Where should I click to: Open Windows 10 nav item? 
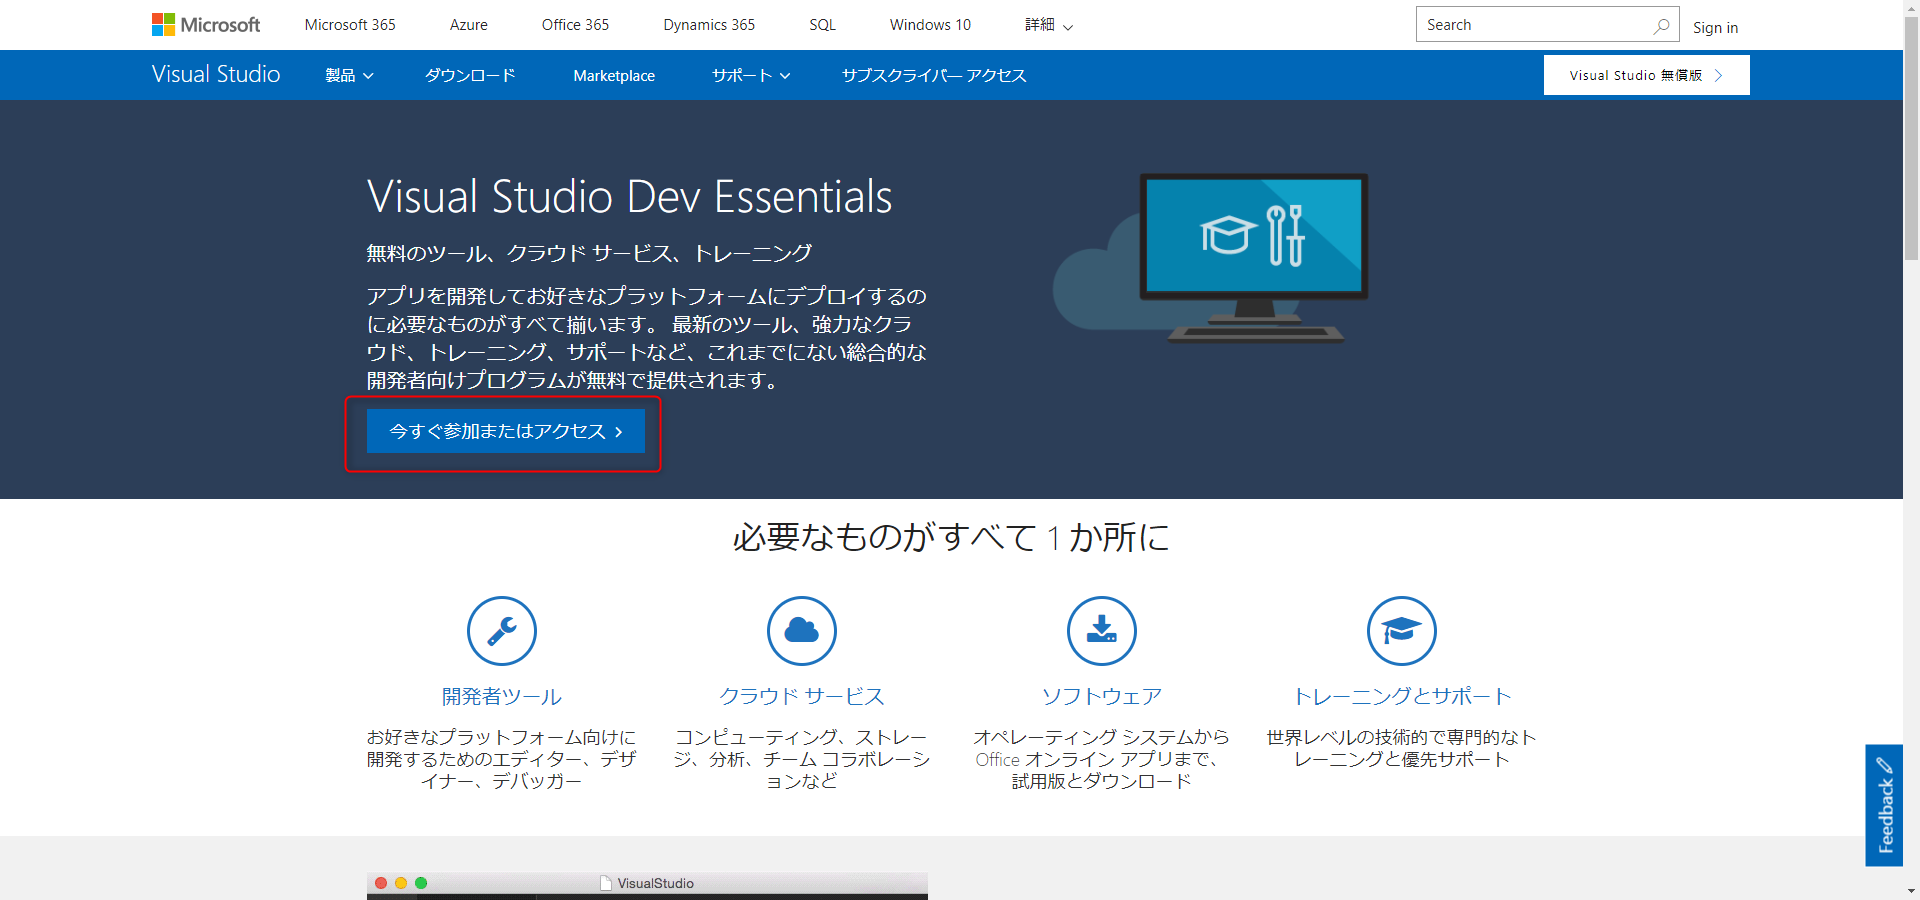point(930,25)
